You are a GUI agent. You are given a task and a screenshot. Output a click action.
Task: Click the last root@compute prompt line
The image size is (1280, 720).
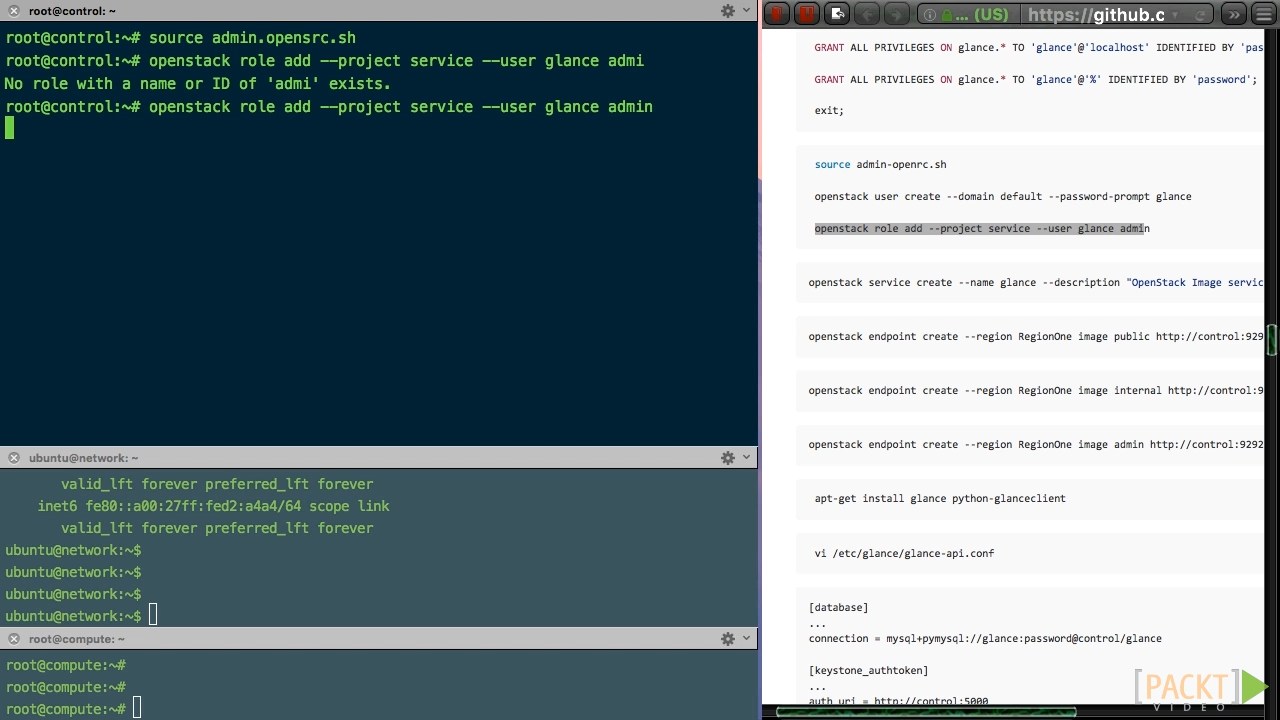pyautogui.click(x=73, y=709)
